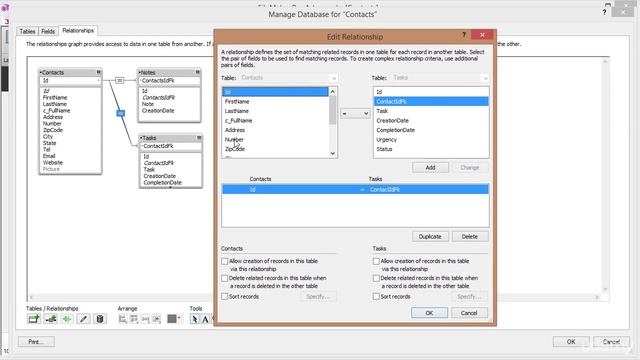Collapse the Contacts table box in graph

[98, 72]
